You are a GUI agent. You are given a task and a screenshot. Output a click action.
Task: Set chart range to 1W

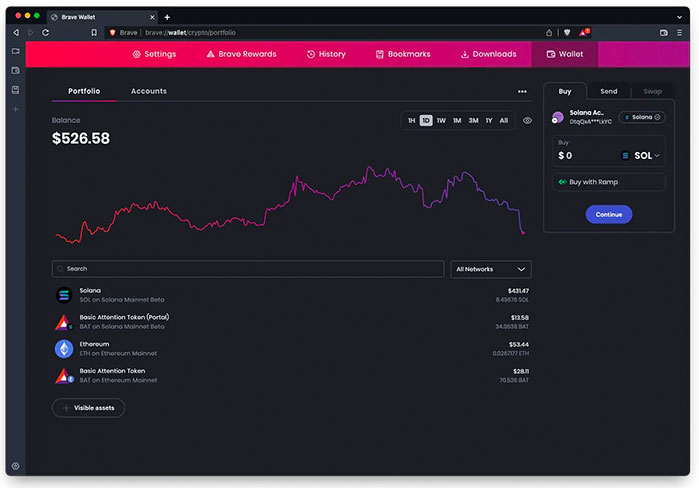click(441, 120)
